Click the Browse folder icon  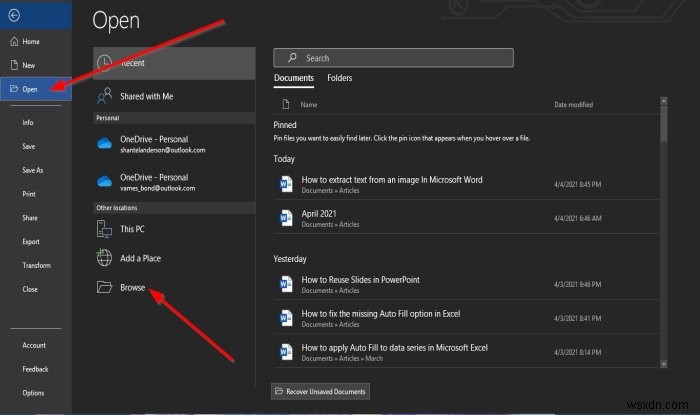pyautogui.click(x=104, y=288)
